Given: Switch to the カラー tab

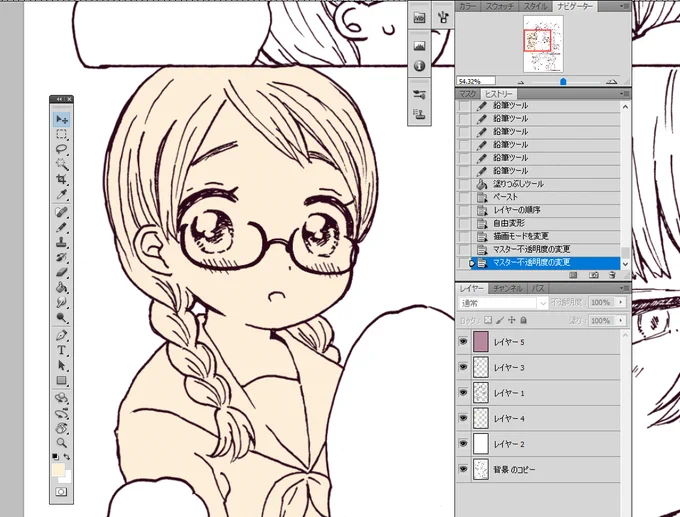Looking at the screenshot, I should coord(468,7).
